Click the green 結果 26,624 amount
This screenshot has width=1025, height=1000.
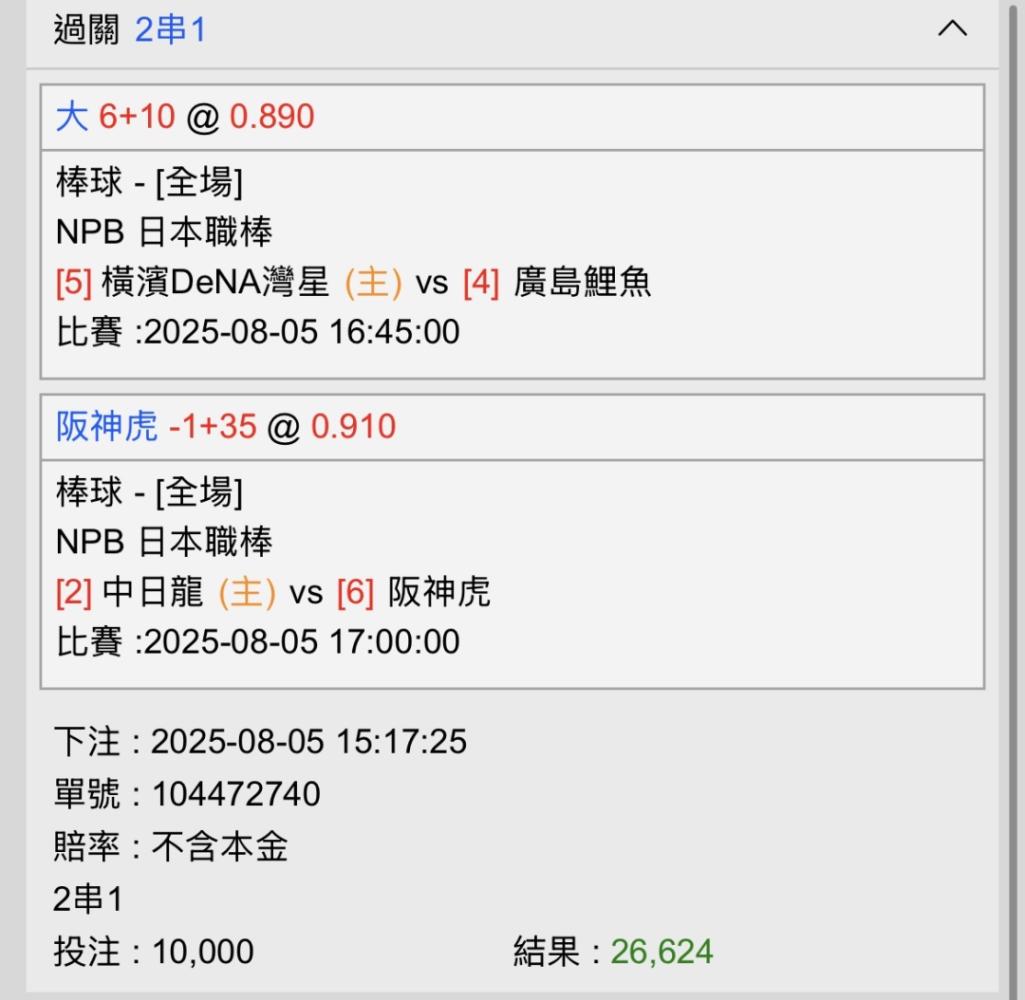click(x=662, y=952)
